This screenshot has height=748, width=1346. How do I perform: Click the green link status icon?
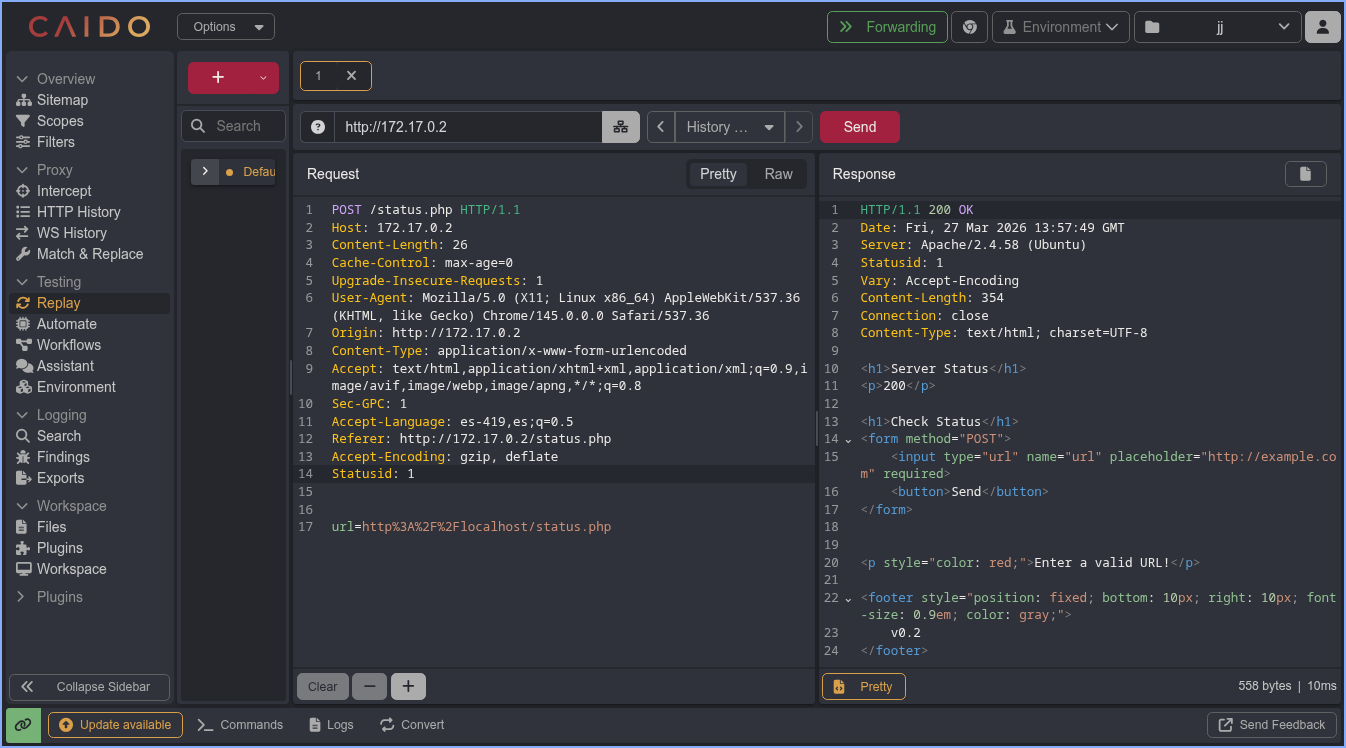coord(23,725)
